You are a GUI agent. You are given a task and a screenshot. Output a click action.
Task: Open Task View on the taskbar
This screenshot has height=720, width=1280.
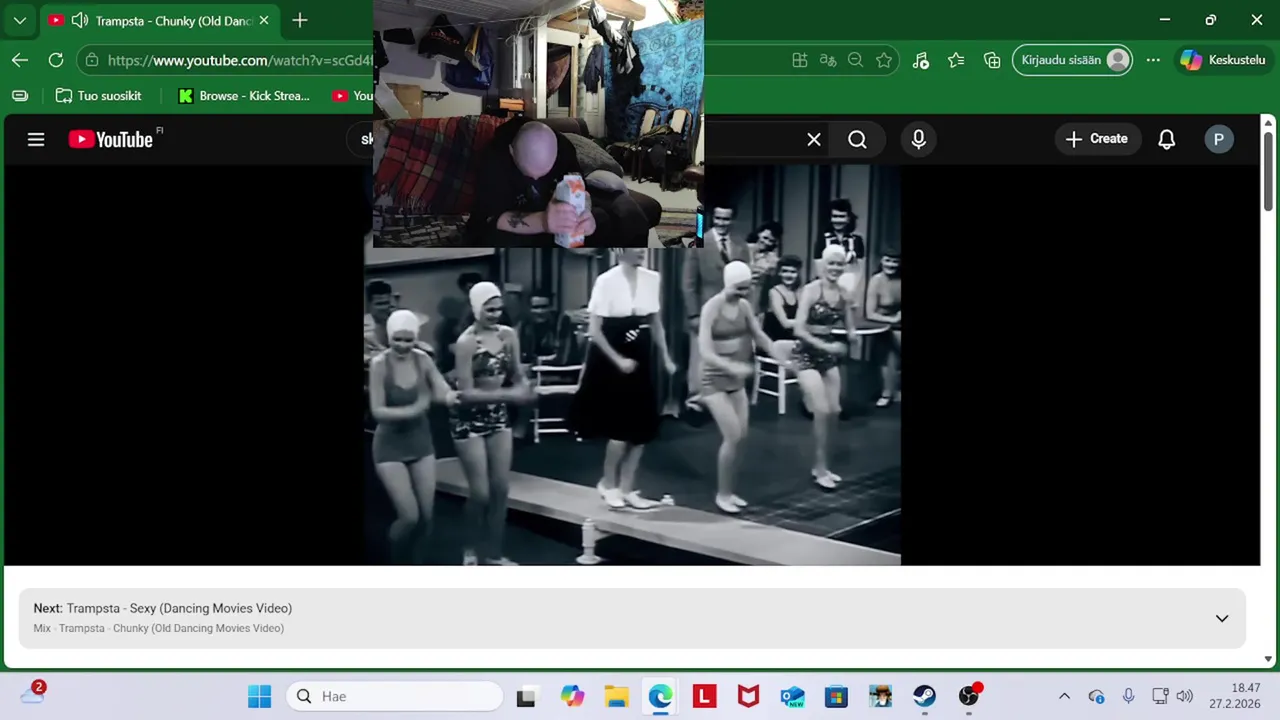(x=526, y=696)
